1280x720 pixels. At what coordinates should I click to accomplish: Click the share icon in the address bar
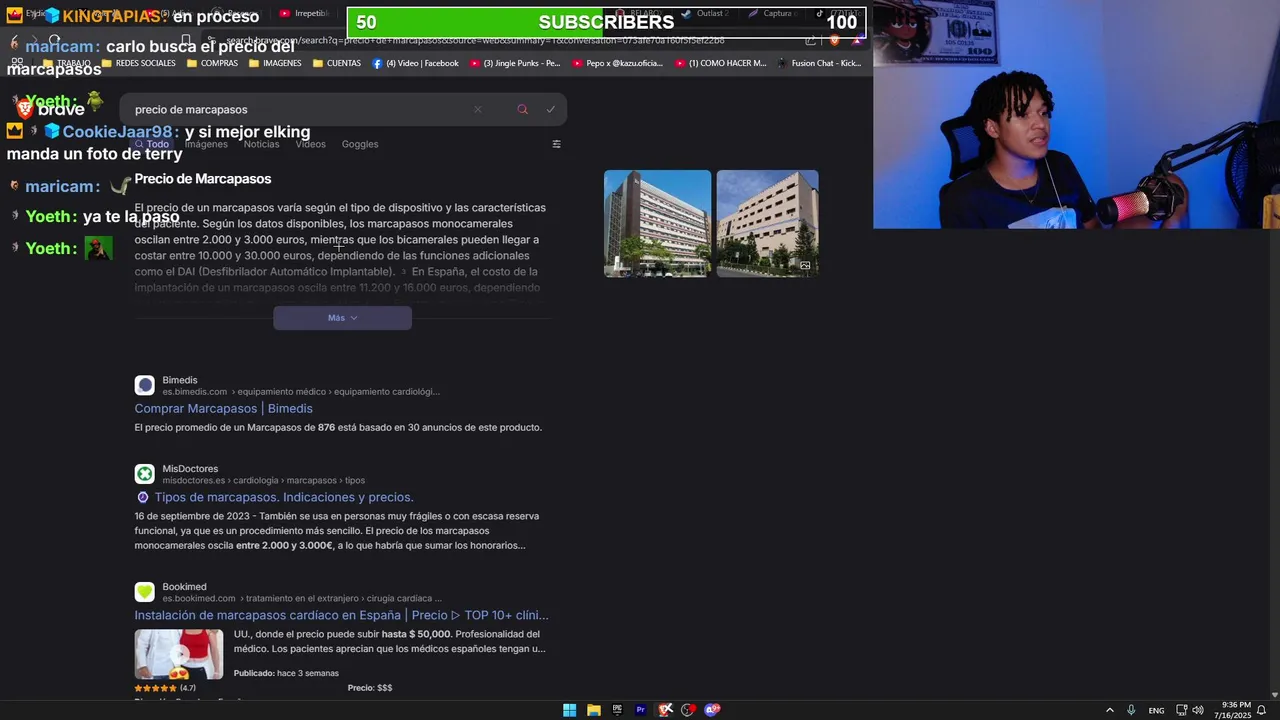point(811,40)
